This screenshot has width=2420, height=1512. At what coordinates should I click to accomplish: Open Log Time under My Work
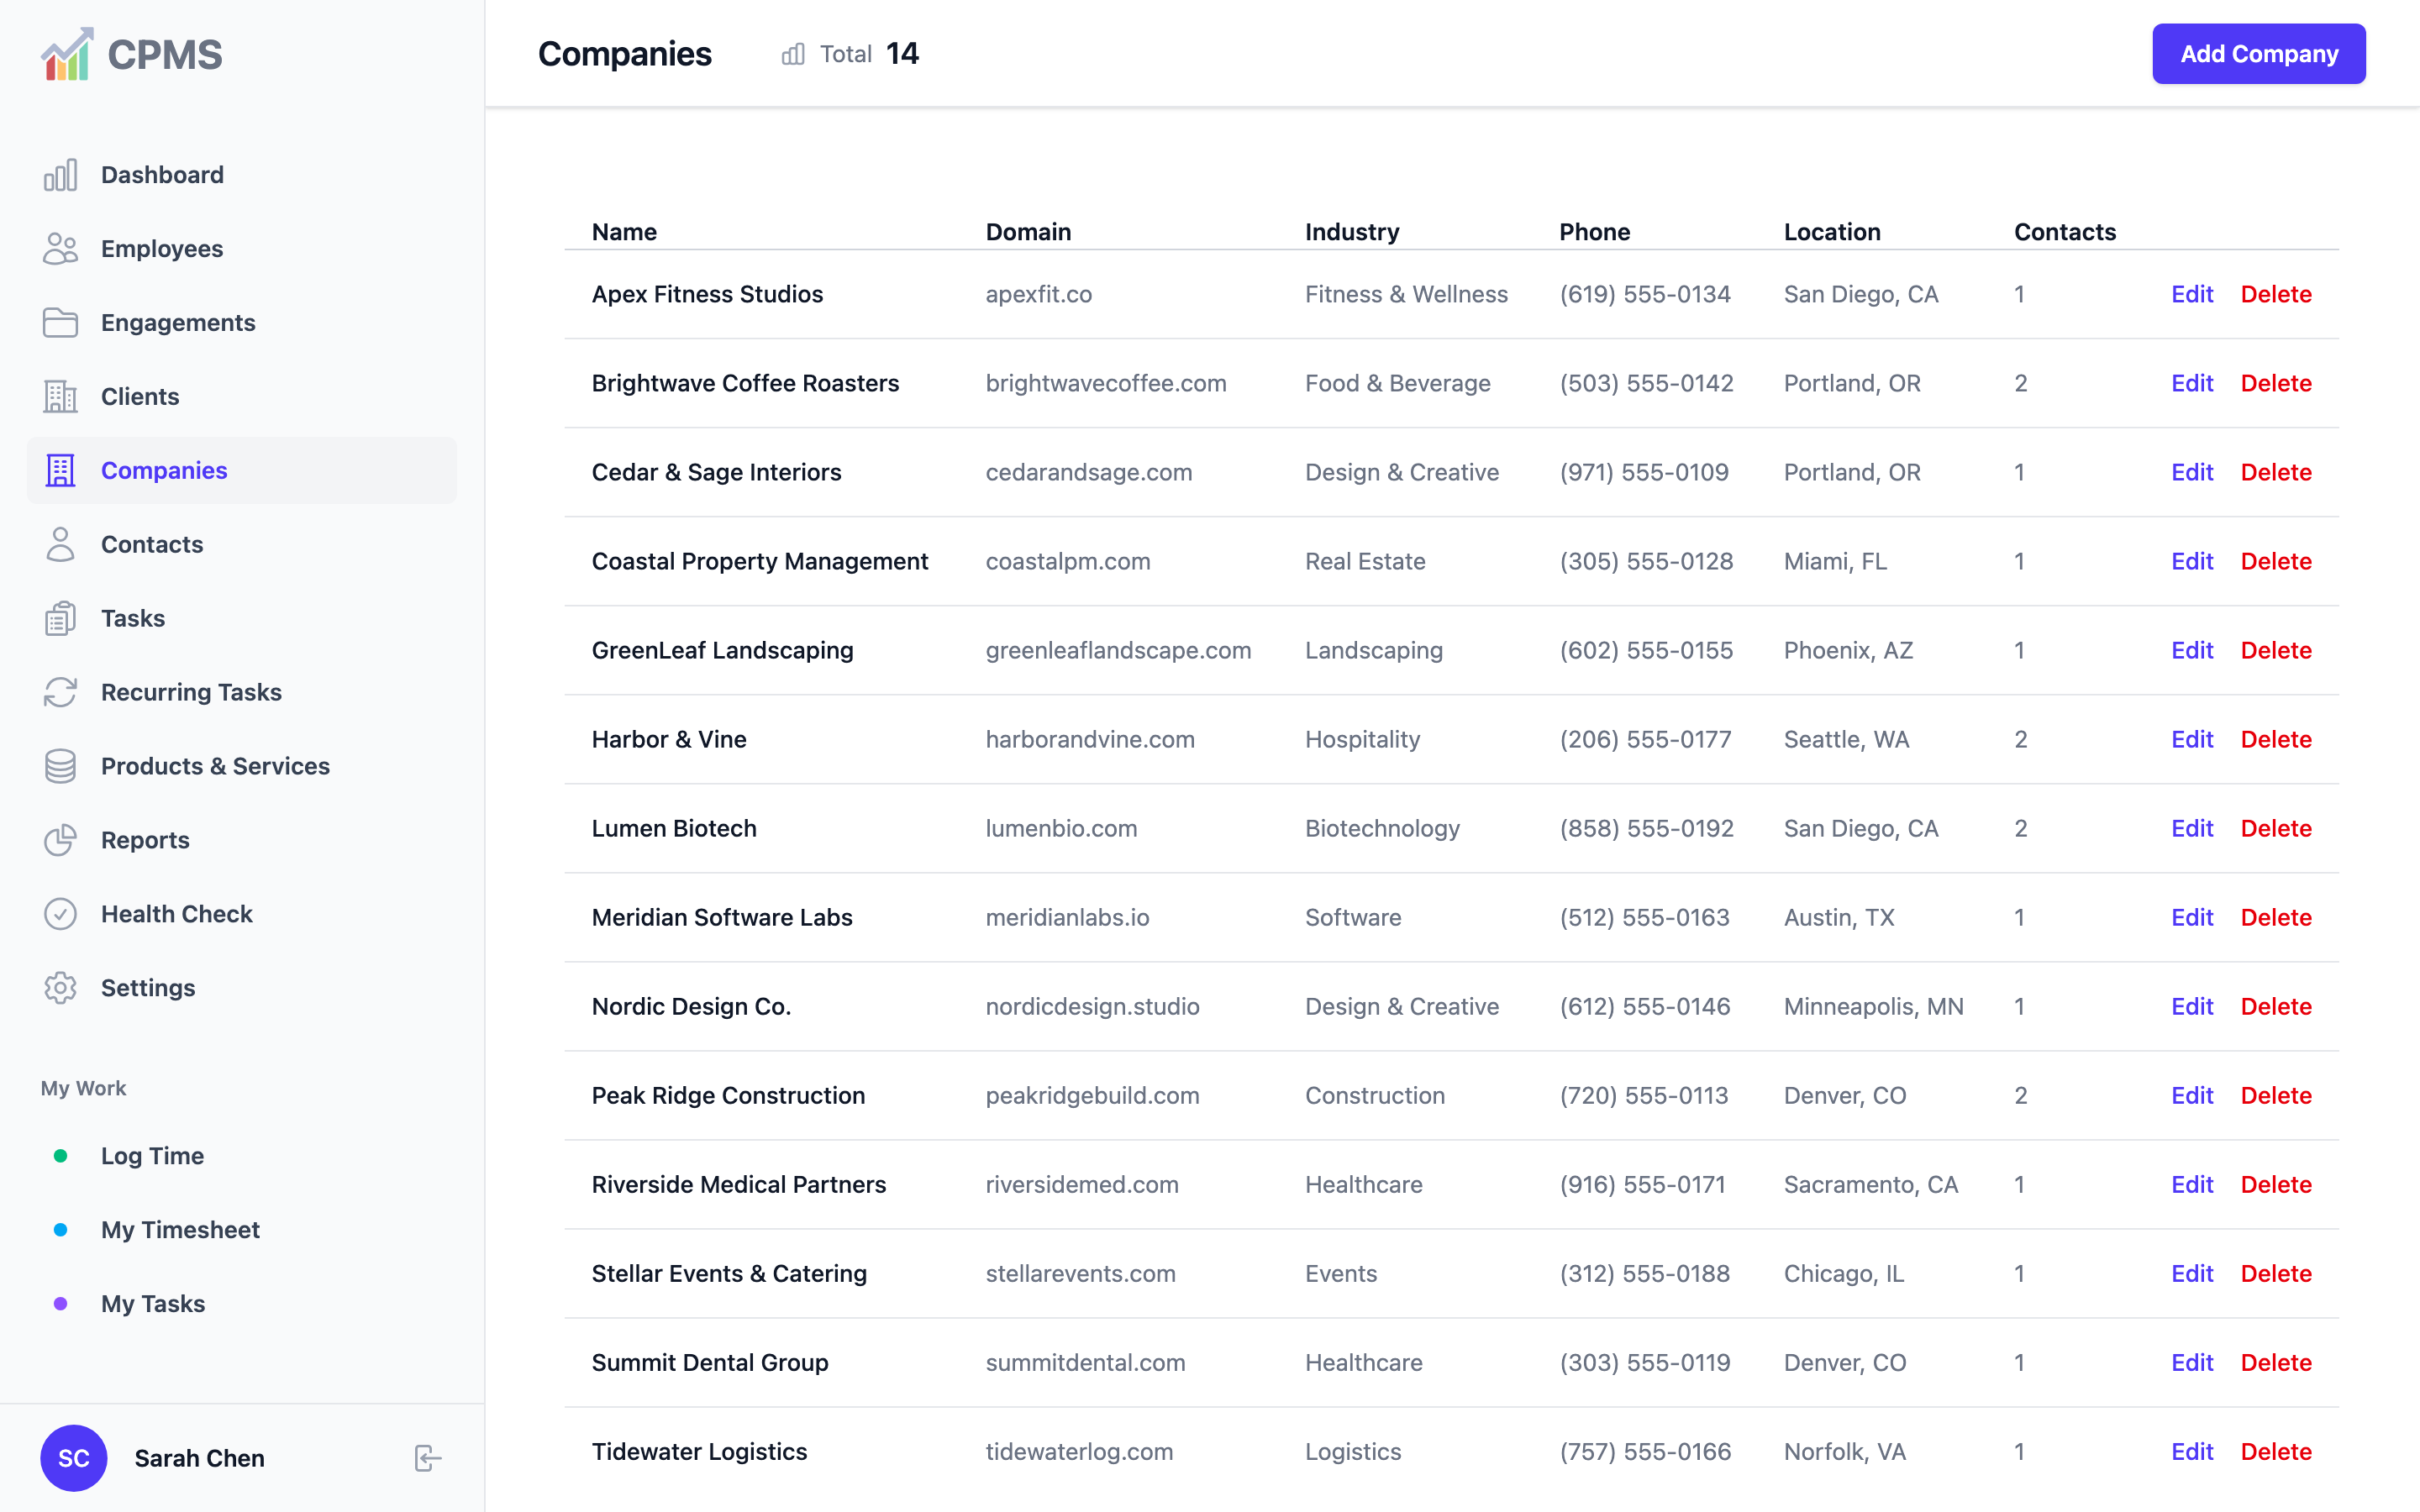point(242,1156)
